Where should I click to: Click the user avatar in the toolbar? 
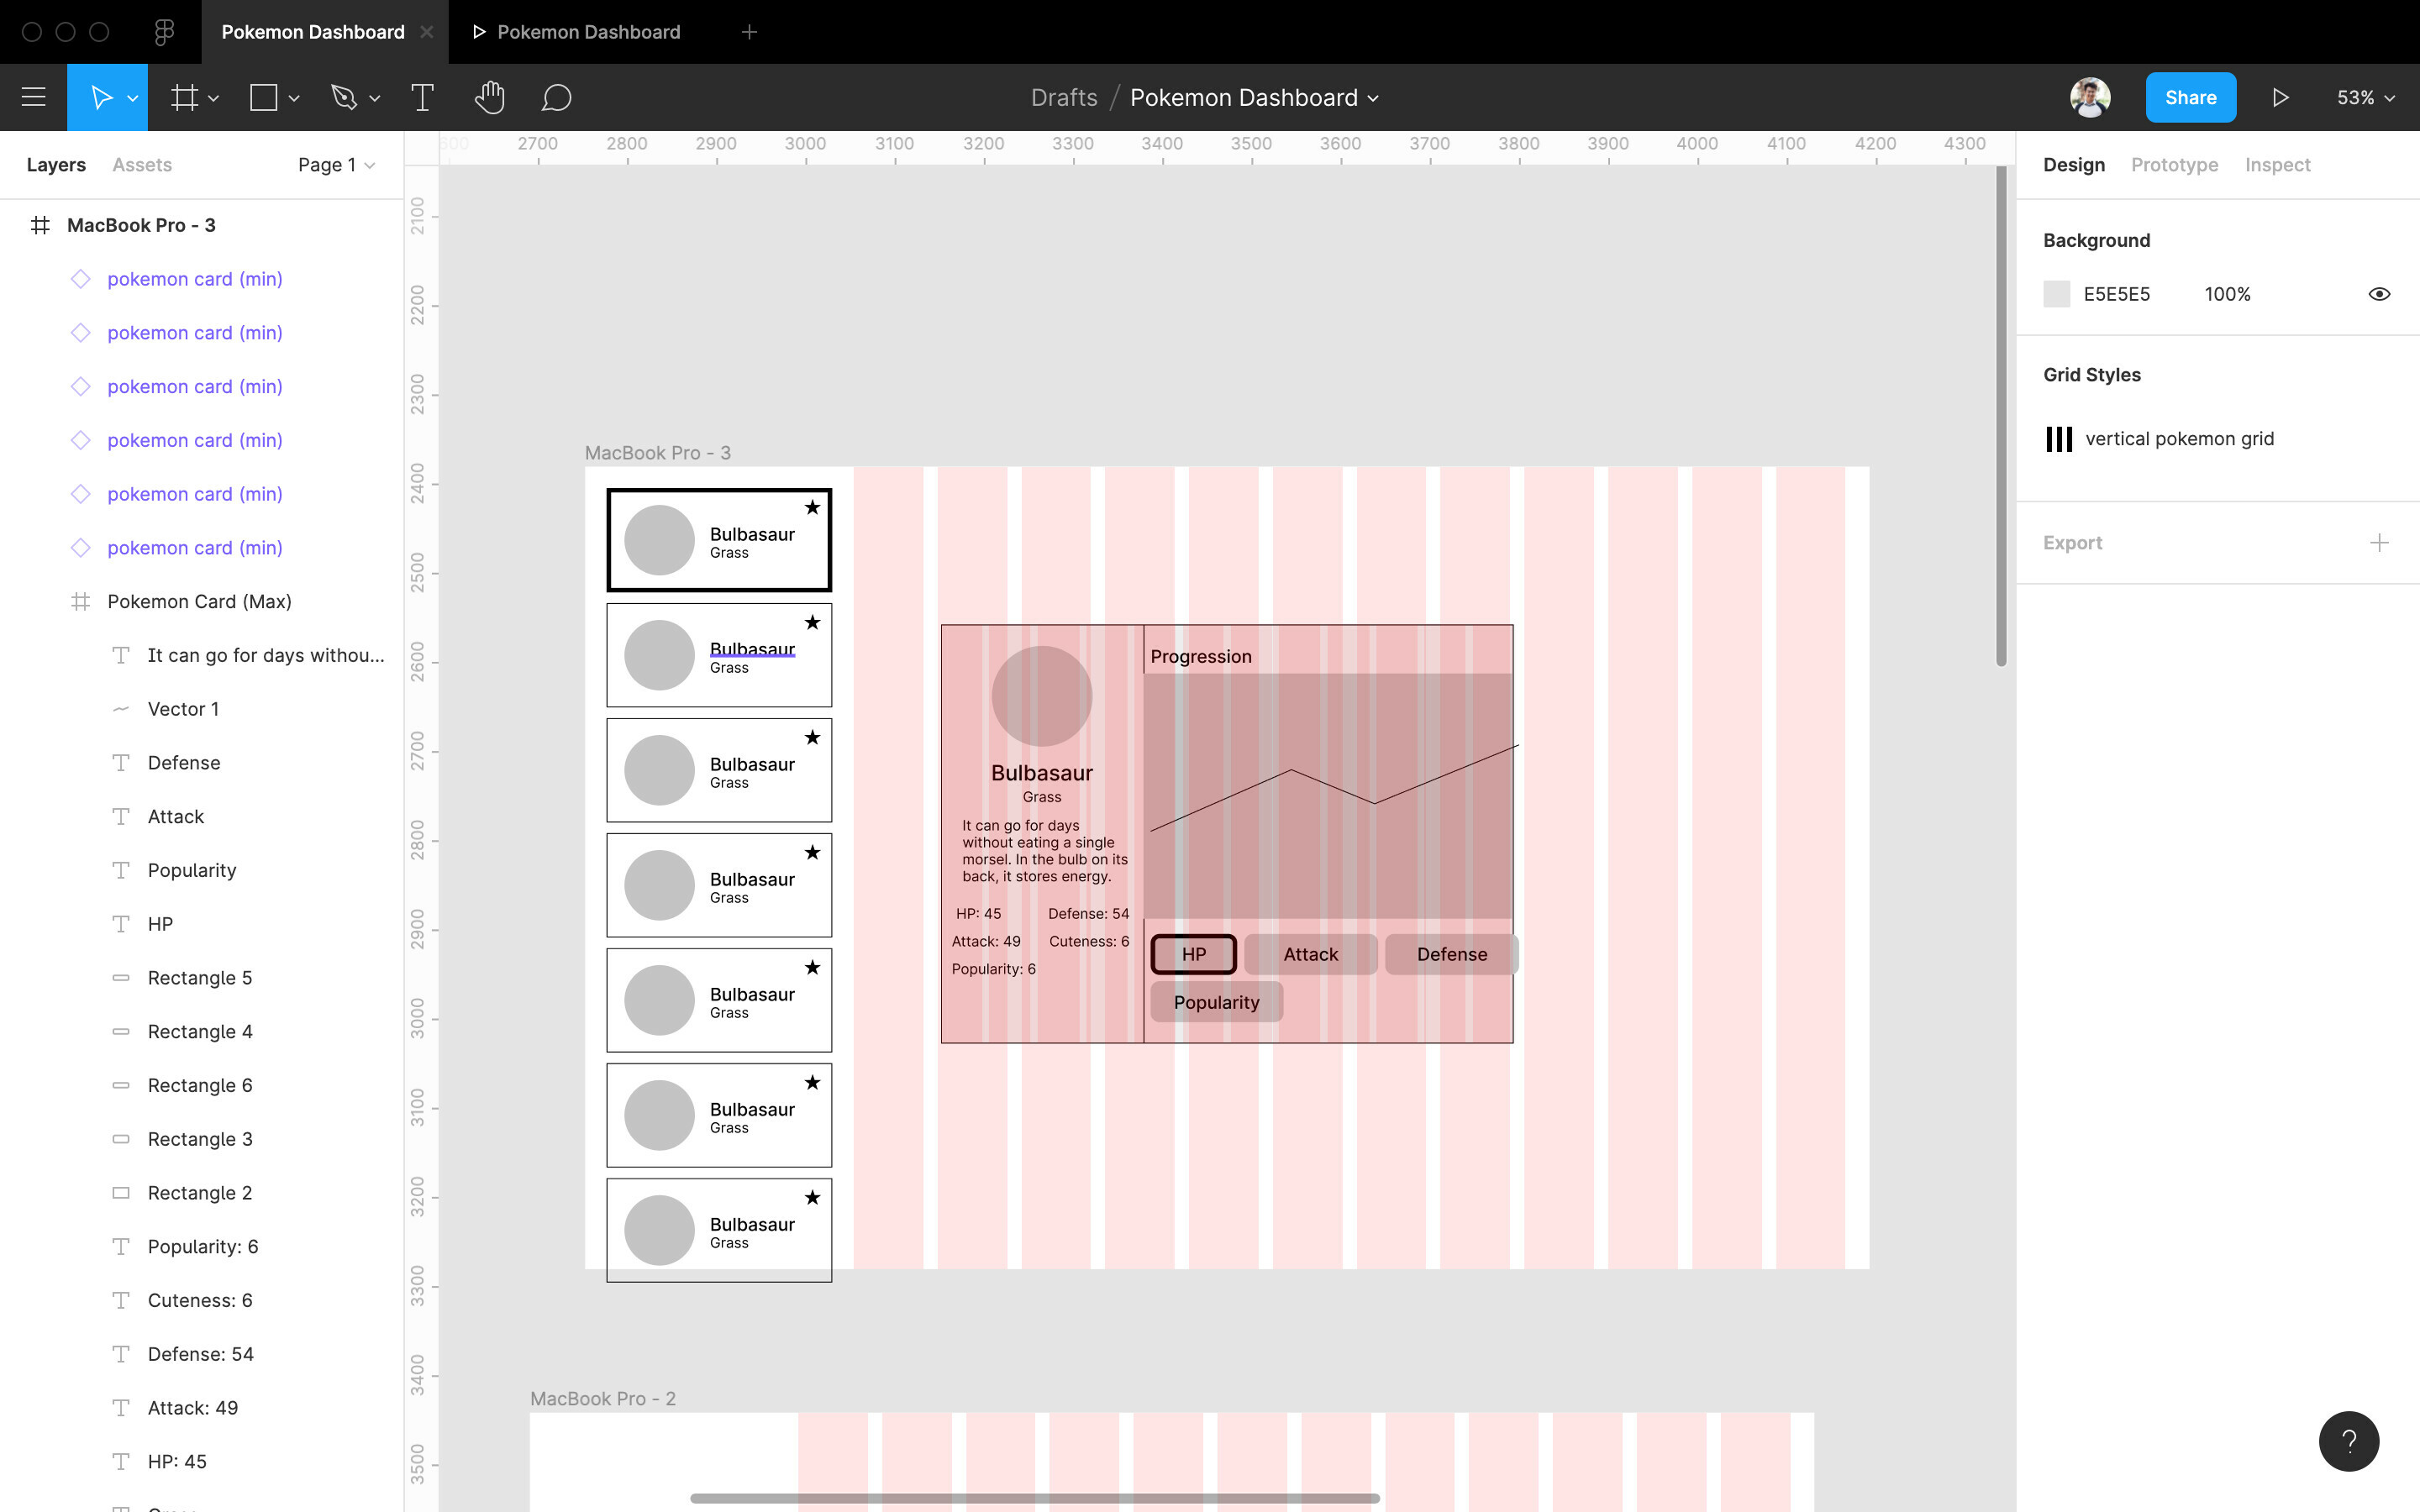pos(2090,97)
